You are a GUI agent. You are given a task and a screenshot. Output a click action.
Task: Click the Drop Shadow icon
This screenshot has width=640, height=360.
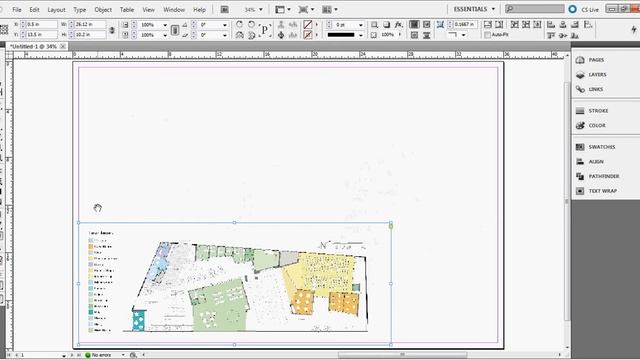click(x=386, y=25)
